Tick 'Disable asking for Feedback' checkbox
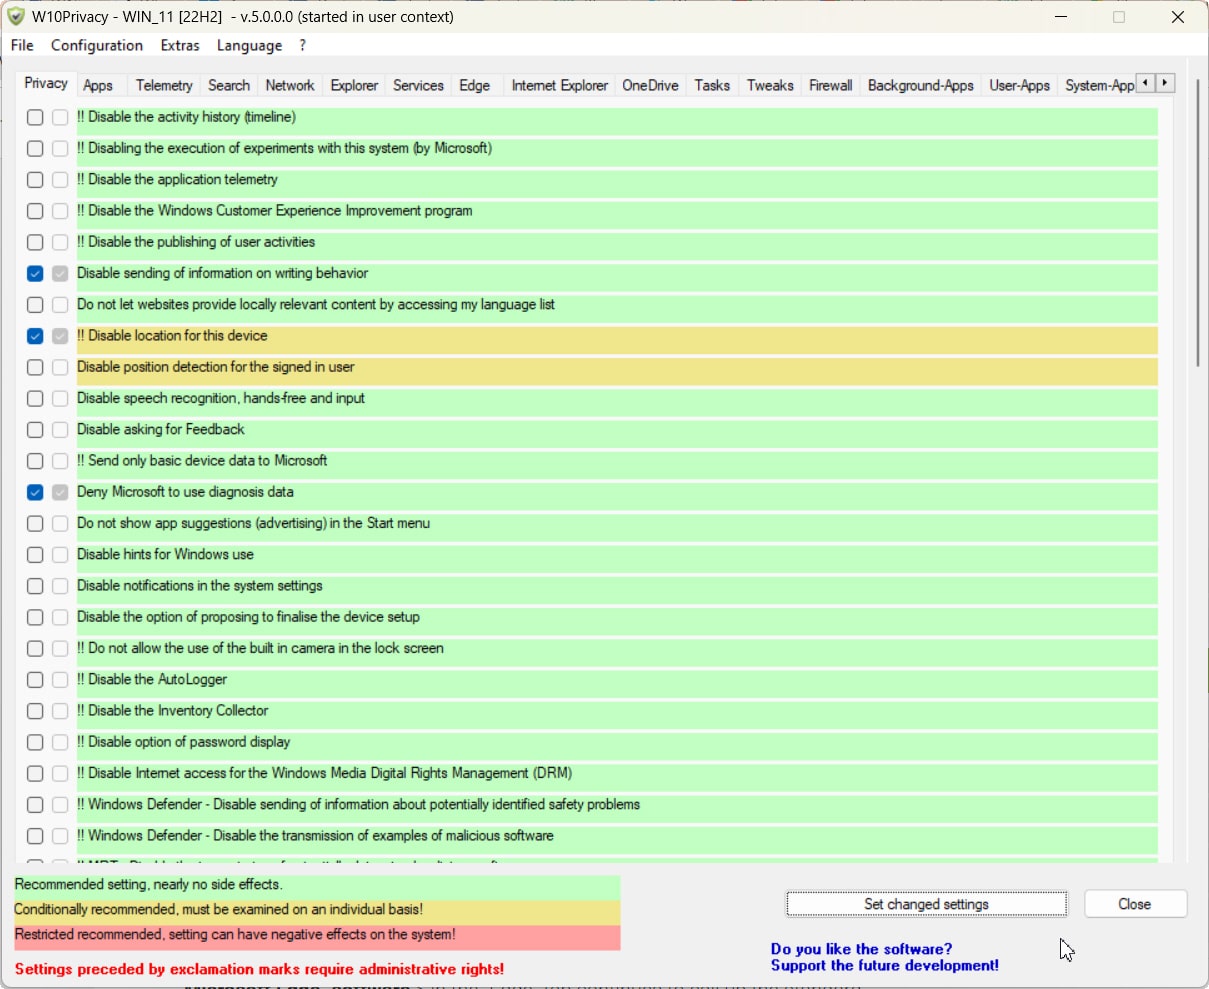This screenshot has width=1209, height=989. pyautogui.click(x=35, y=430)
